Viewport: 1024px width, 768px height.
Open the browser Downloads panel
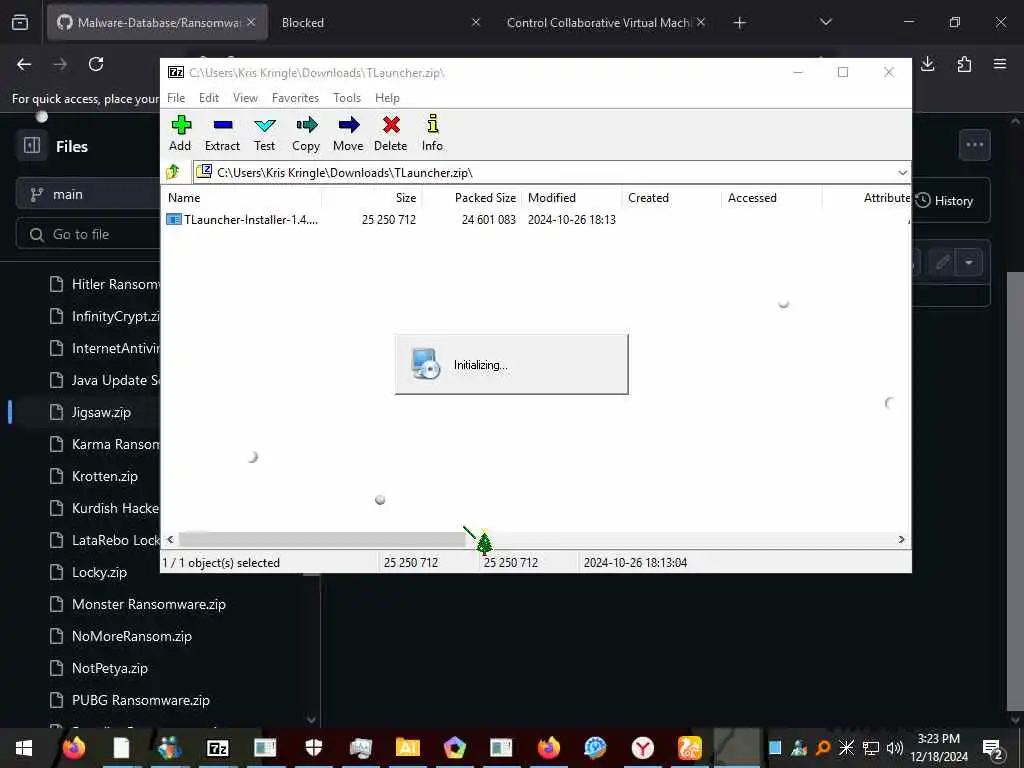pyautogui.click(x=927, y=64)
